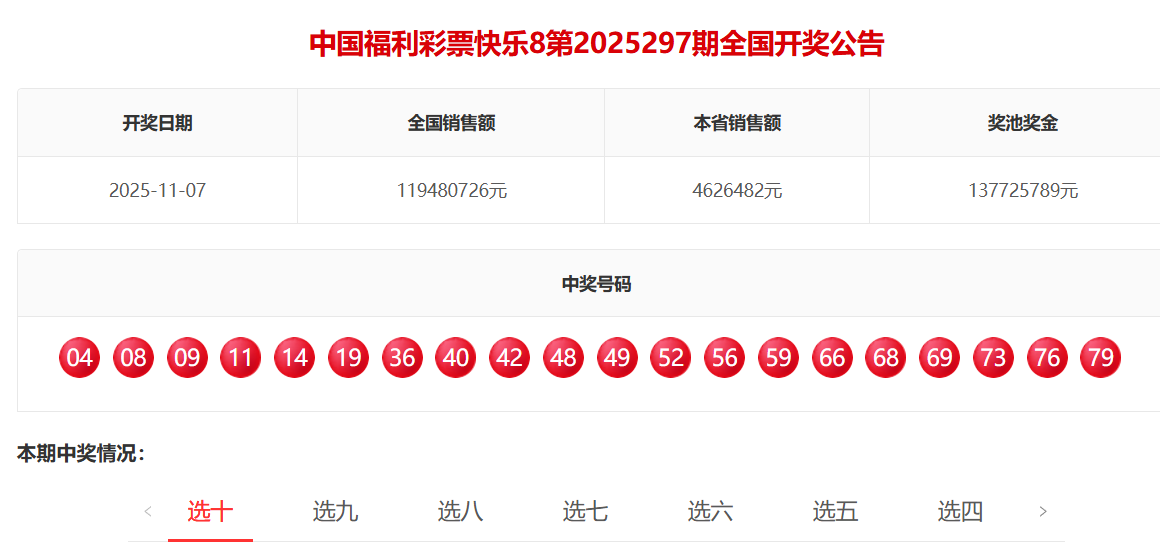The width and height of the screenshot is (1160, 544).
Task: Select the winning number ball 36
Action: pyautogui.click(x=402, y=358)
